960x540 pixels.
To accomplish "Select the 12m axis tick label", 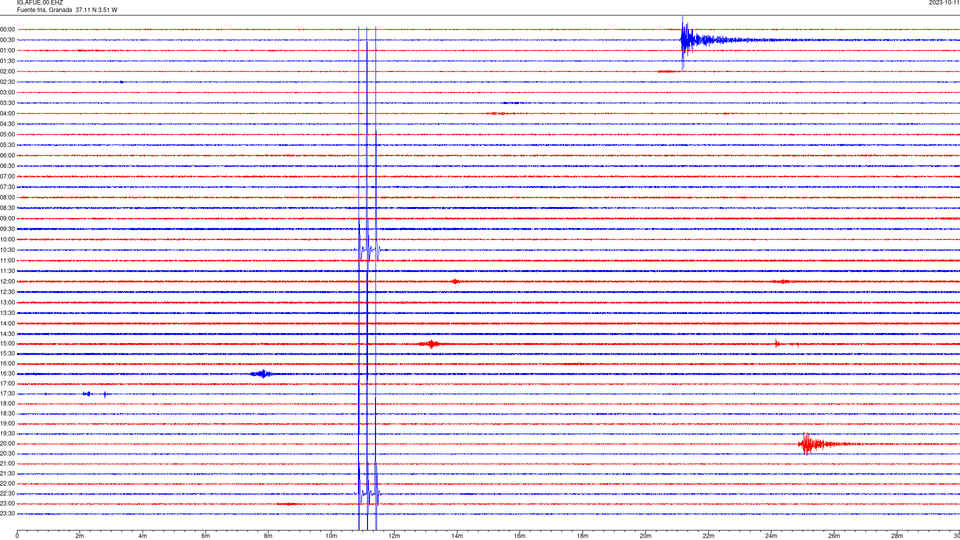I will pyautogui.click(x=394, y=536).
